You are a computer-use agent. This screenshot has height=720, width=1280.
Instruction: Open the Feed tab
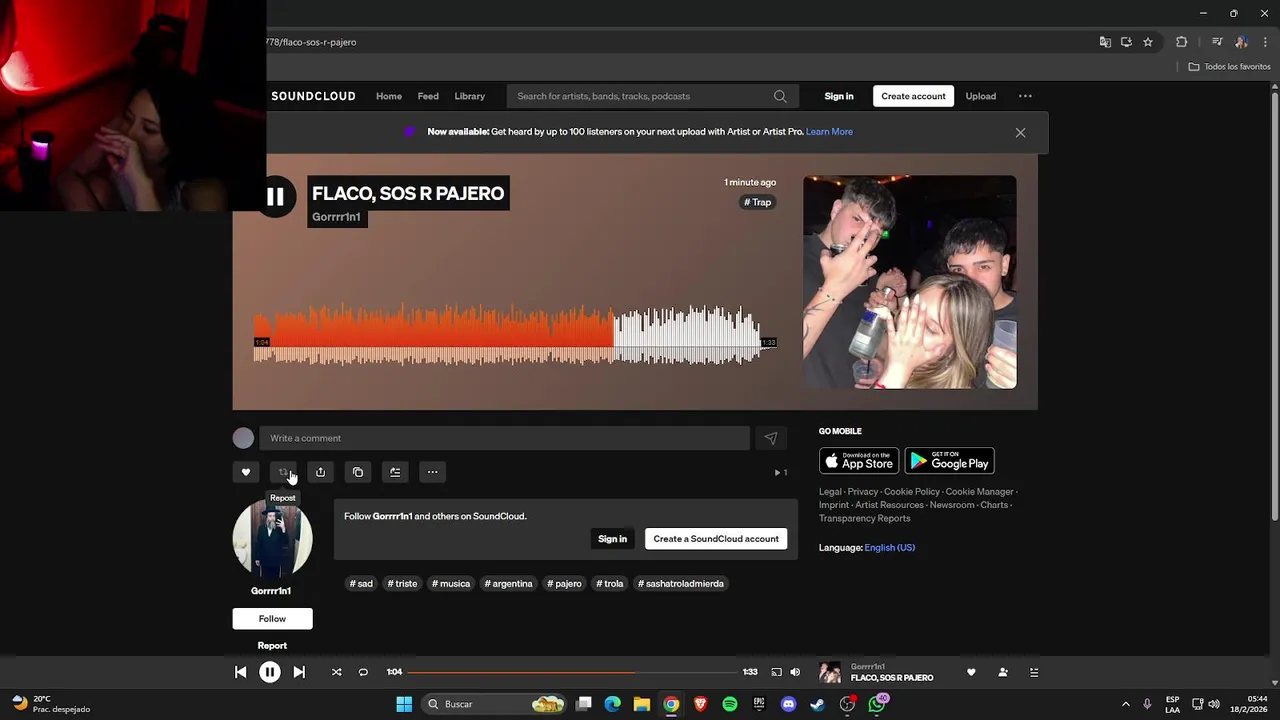428,96
